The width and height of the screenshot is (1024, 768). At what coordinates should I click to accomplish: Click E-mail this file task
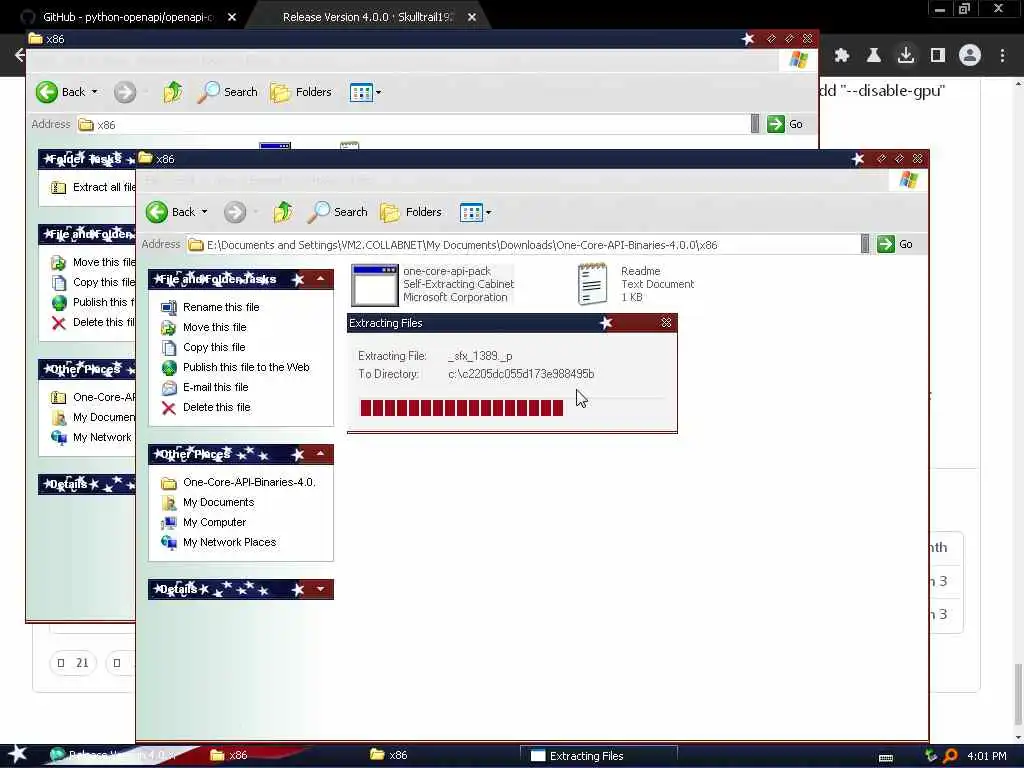216,387
